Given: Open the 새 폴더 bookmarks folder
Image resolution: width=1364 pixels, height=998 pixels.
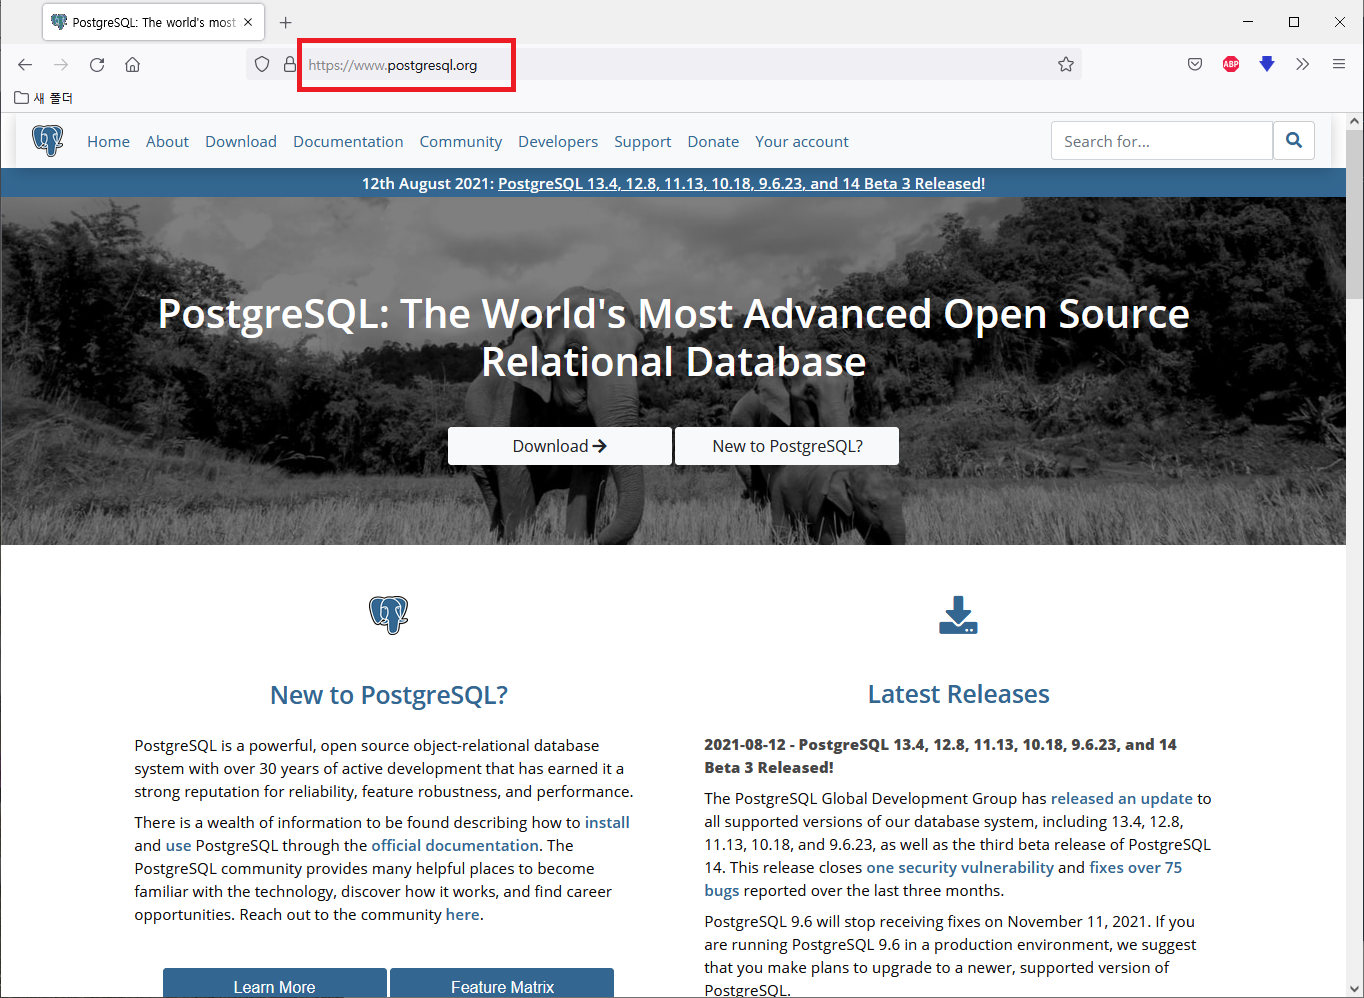Looking at the screenshot, I should point(44,98).
